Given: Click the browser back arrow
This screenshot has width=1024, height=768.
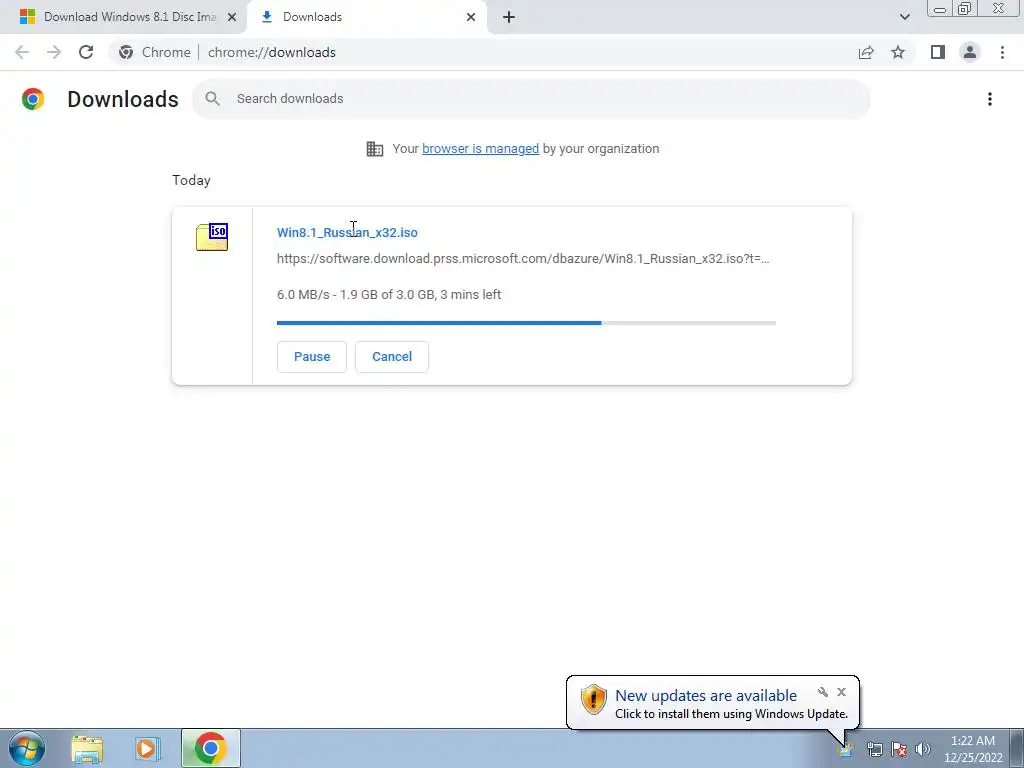Looking at the screenshot, I should tap(22, 52).
